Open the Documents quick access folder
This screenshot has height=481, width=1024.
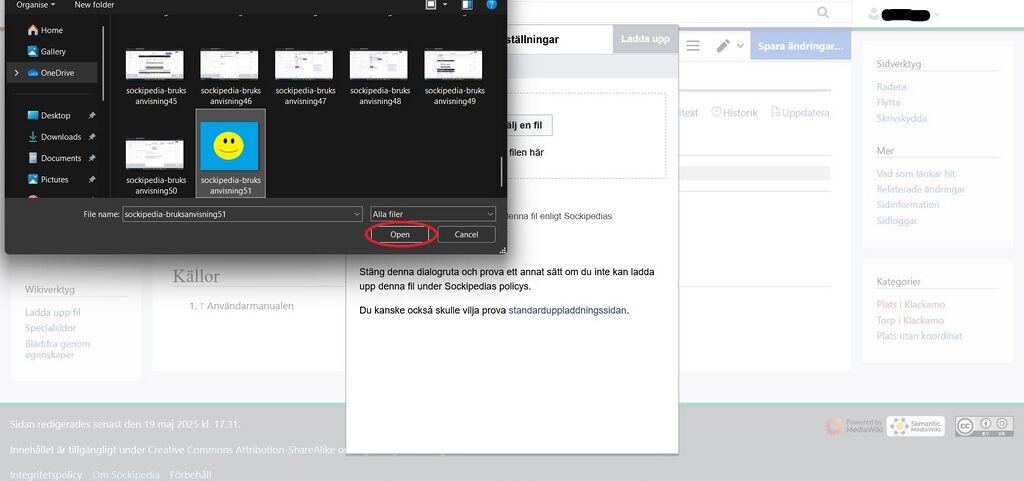pyautogui.click(x=60, y=158)
